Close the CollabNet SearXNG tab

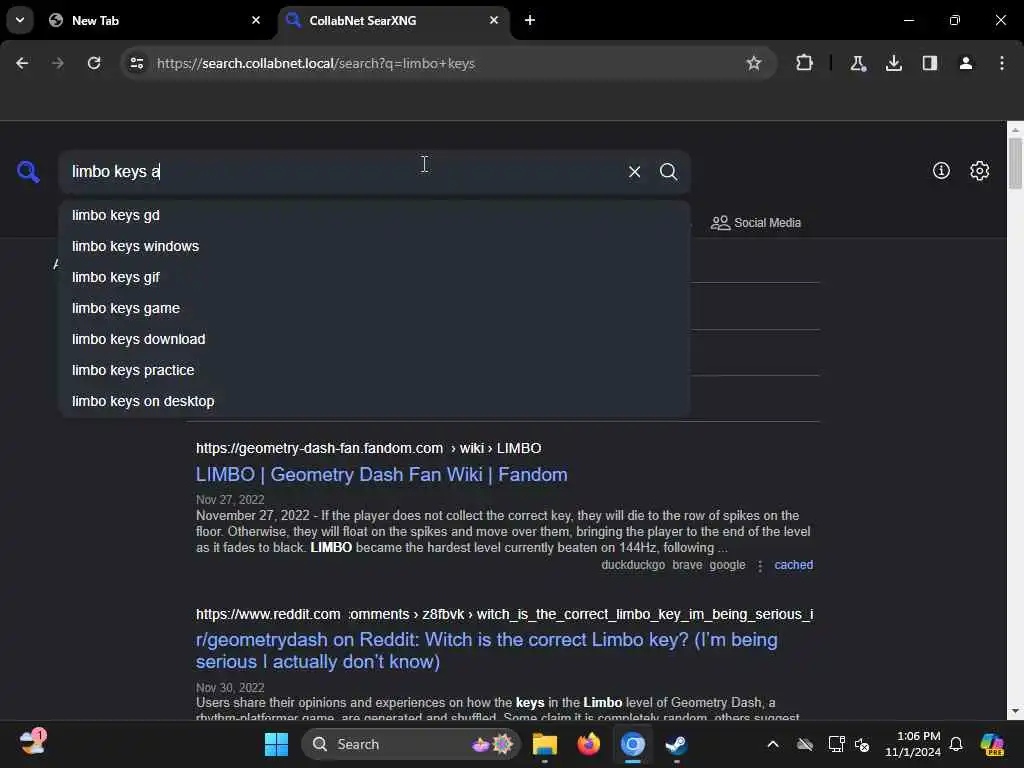click(x=494, y=20)
